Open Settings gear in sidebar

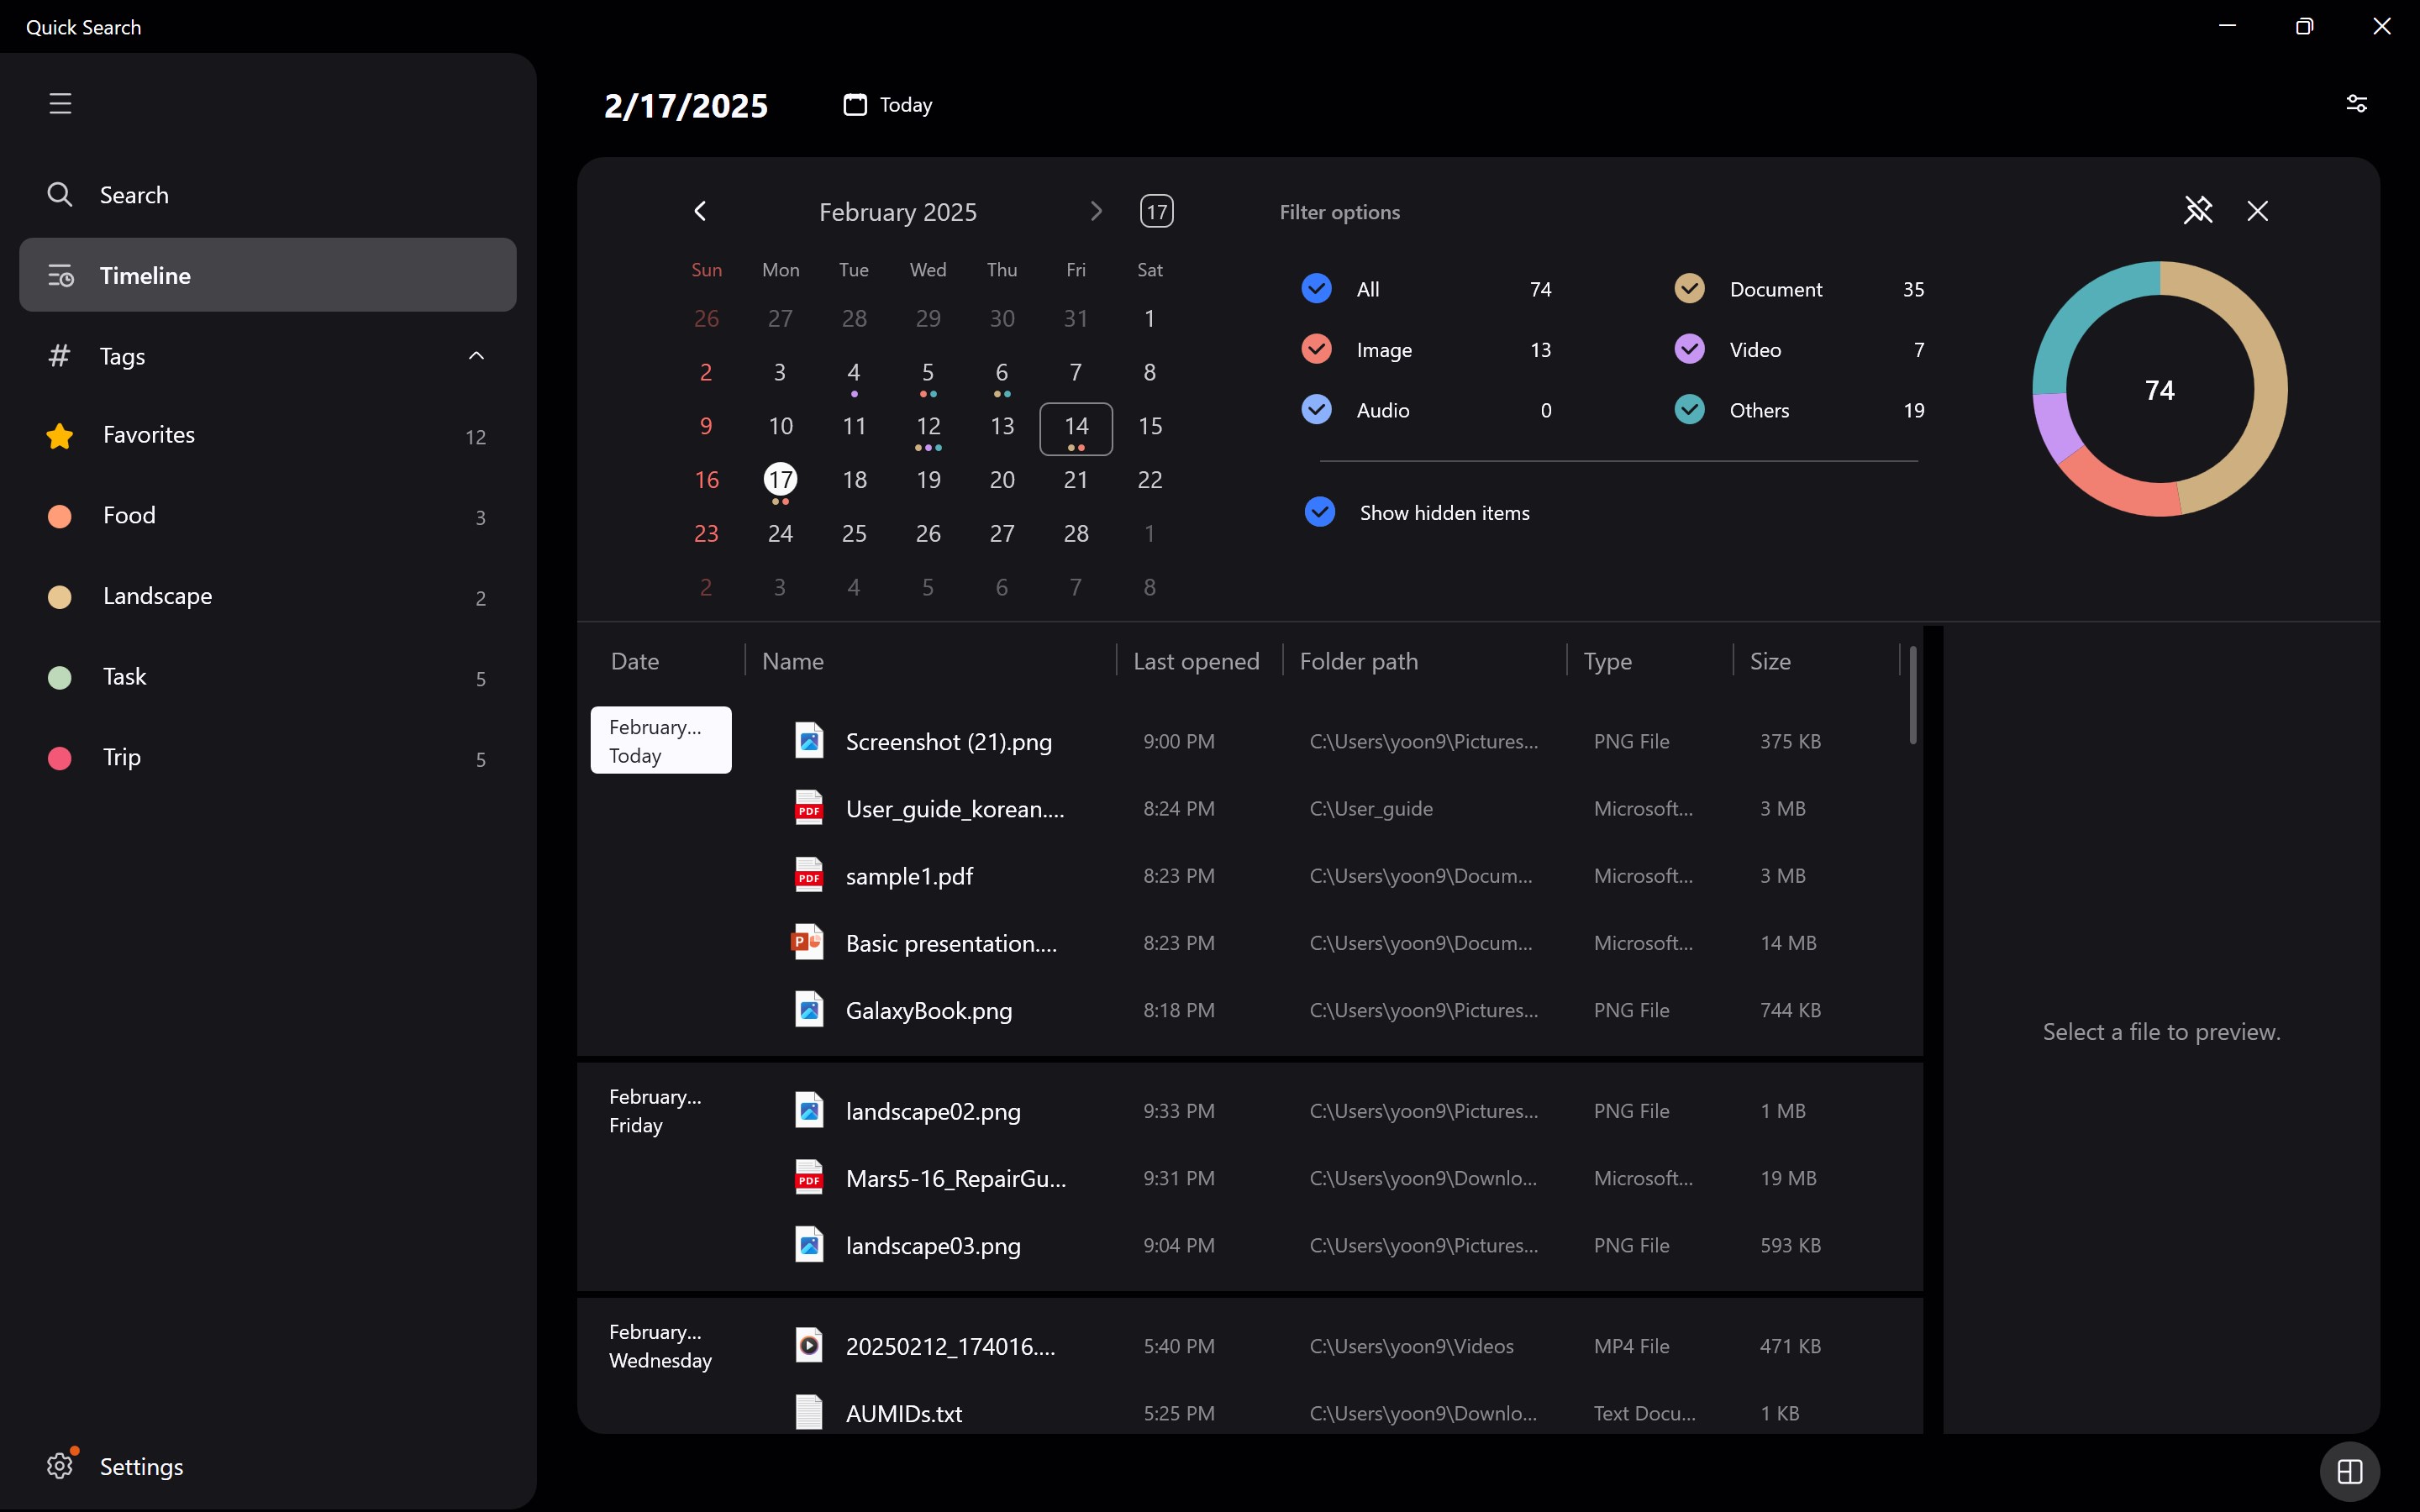(60, 1465)
